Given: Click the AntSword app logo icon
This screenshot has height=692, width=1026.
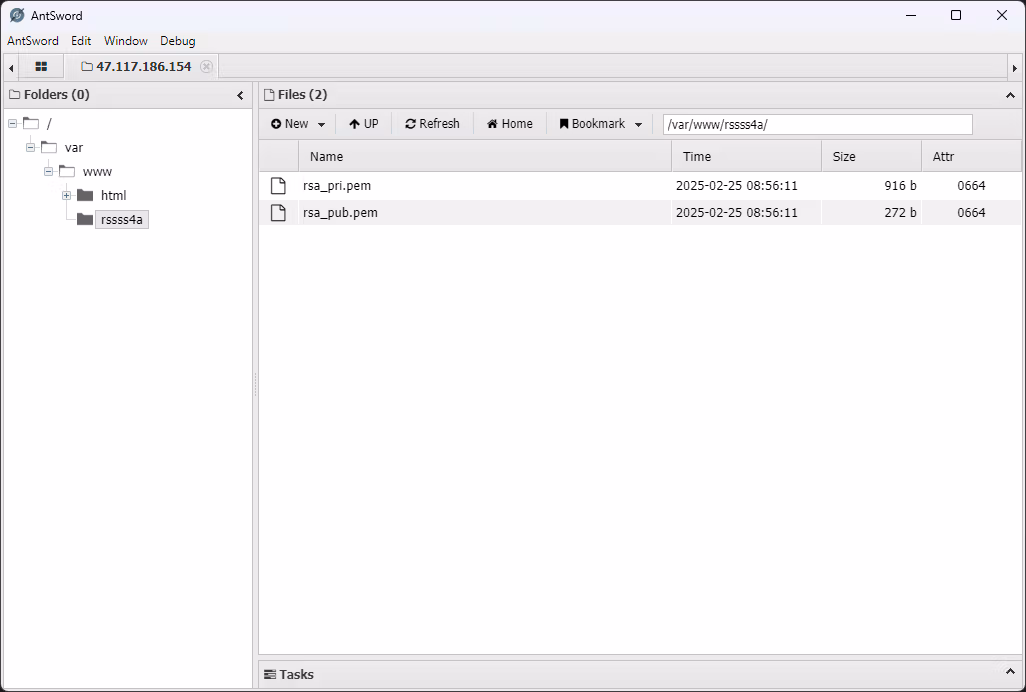Looking at the screenshot, I should point(17,15).
